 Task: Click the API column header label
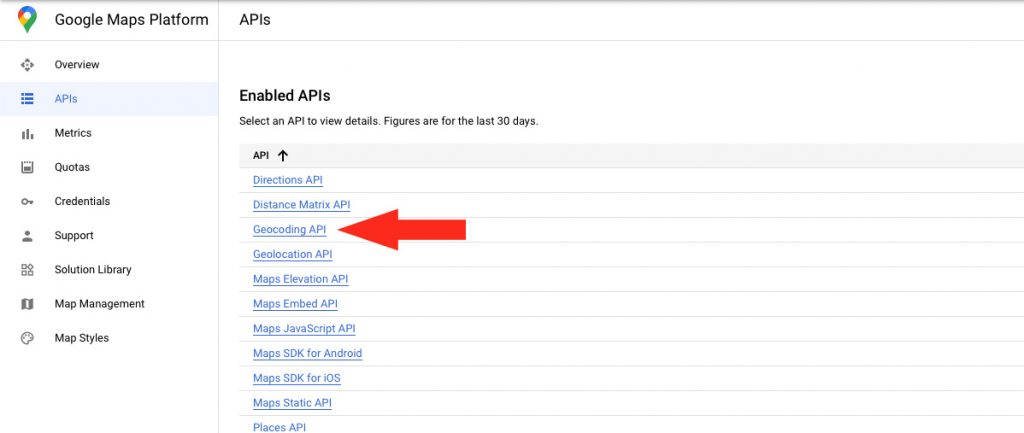[x=261, y=155]
